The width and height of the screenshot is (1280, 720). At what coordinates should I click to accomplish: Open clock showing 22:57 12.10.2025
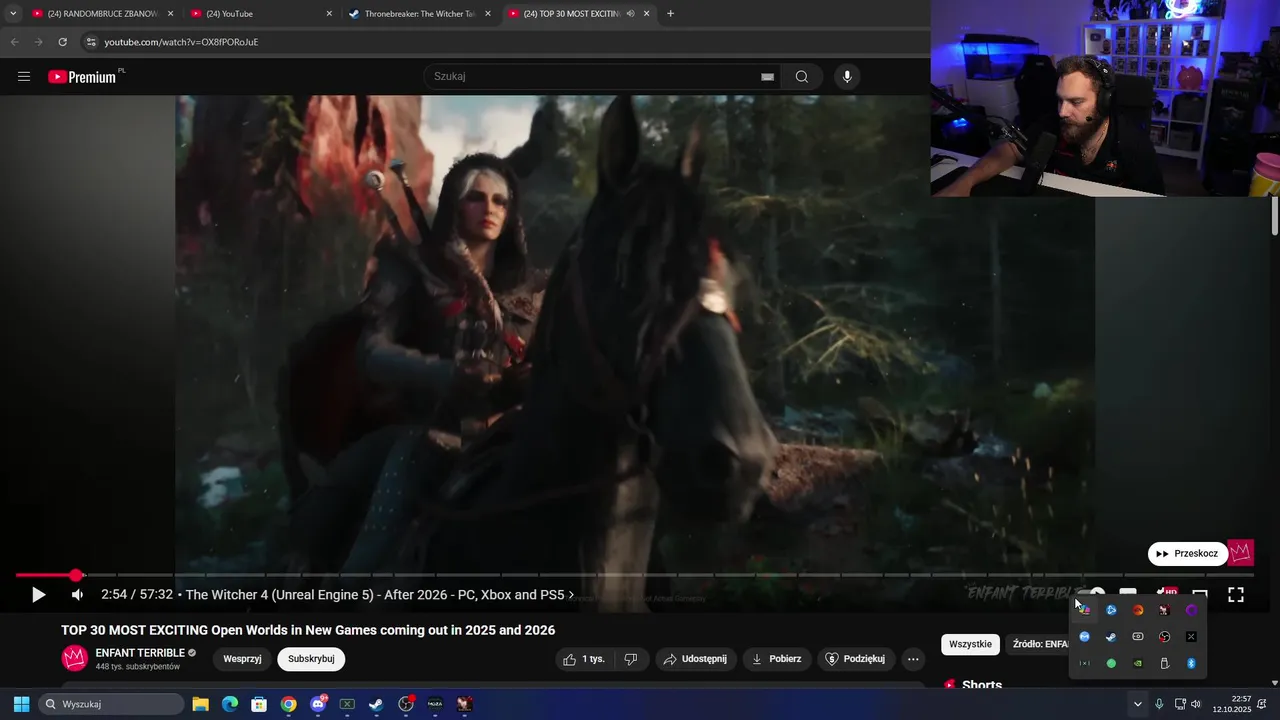[1232, 704]
